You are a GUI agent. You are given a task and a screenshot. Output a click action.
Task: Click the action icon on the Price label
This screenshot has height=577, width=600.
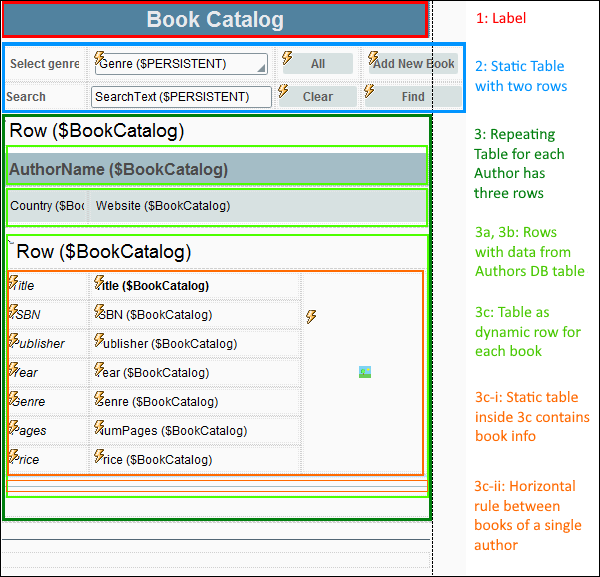pos(14,457)
